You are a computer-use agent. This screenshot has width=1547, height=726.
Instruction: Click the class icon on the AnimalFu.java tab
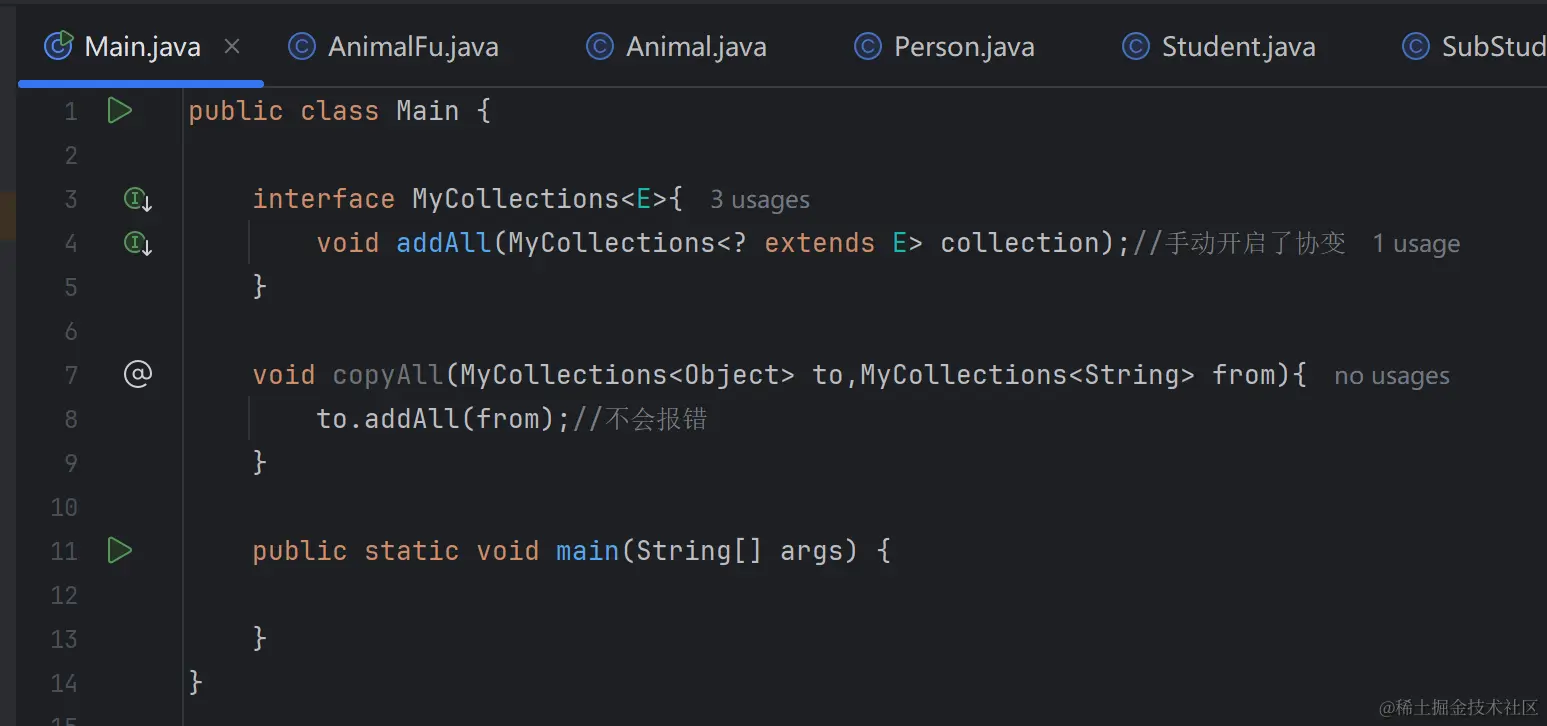click(301, 46)
